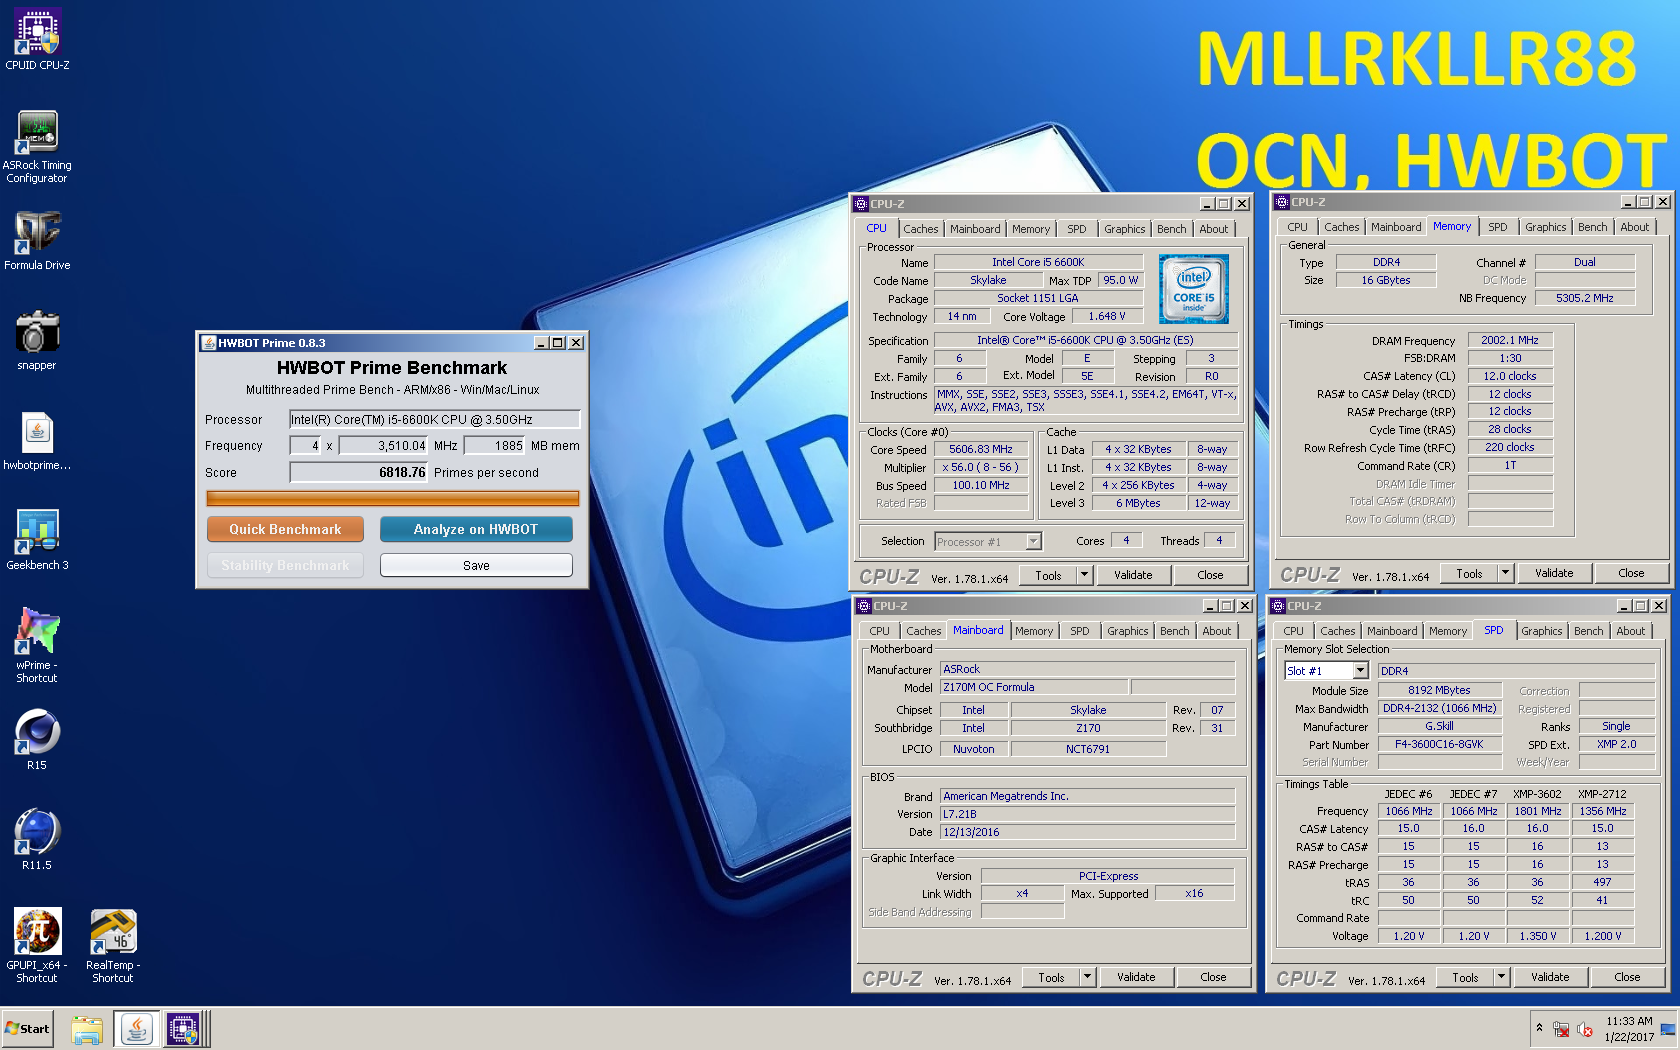This screenshot has height=1050, width=1680.
Task: Select the CPU-Z taskbar icon
Action: coord(183,1029)
